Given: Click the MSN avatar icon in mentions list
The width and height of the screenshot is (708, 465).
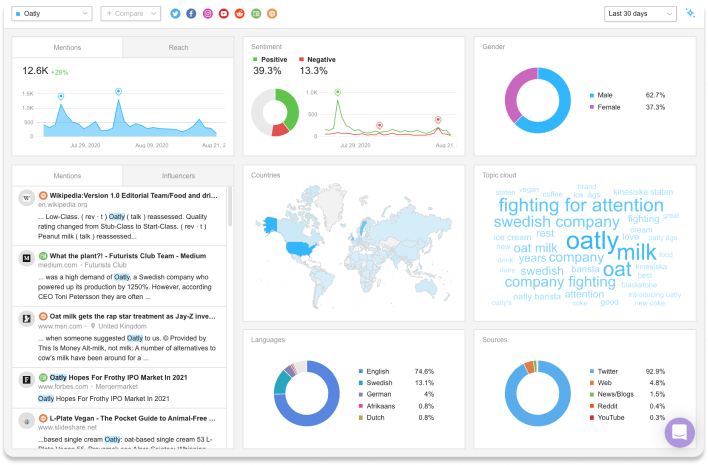Looking at the screenshot, I should [27, 319].
